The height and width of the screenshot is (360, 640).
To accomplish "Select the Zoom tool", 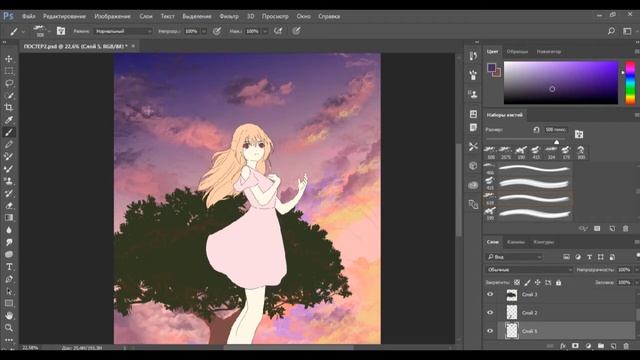I will 9,328.
